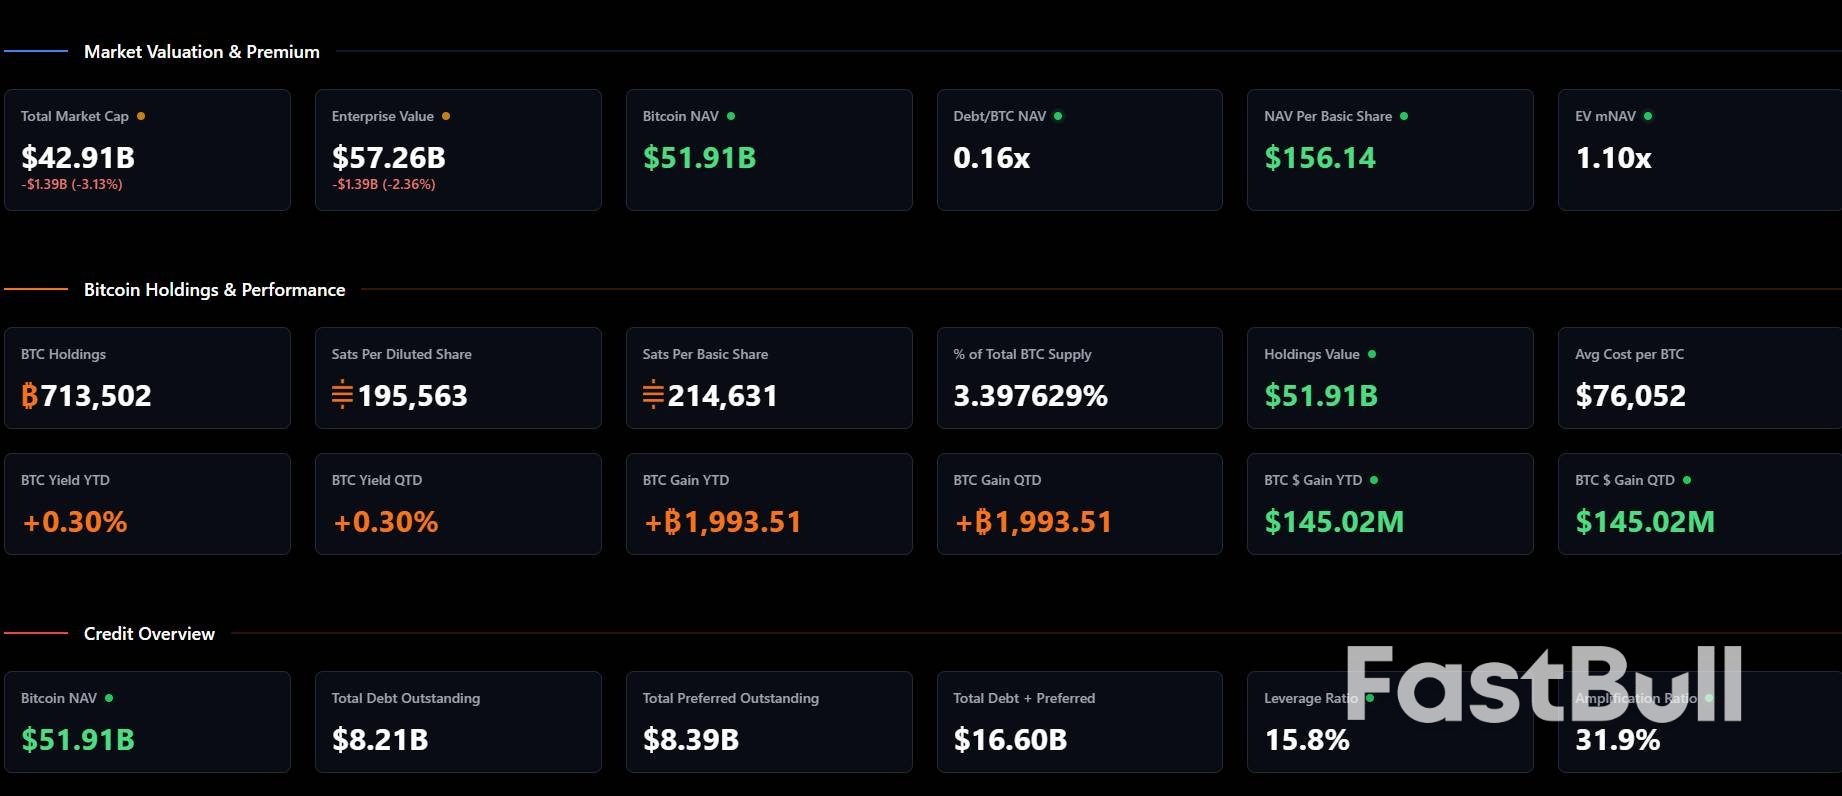Select the Market Valuation & Premium section heading

coord(202,52)
